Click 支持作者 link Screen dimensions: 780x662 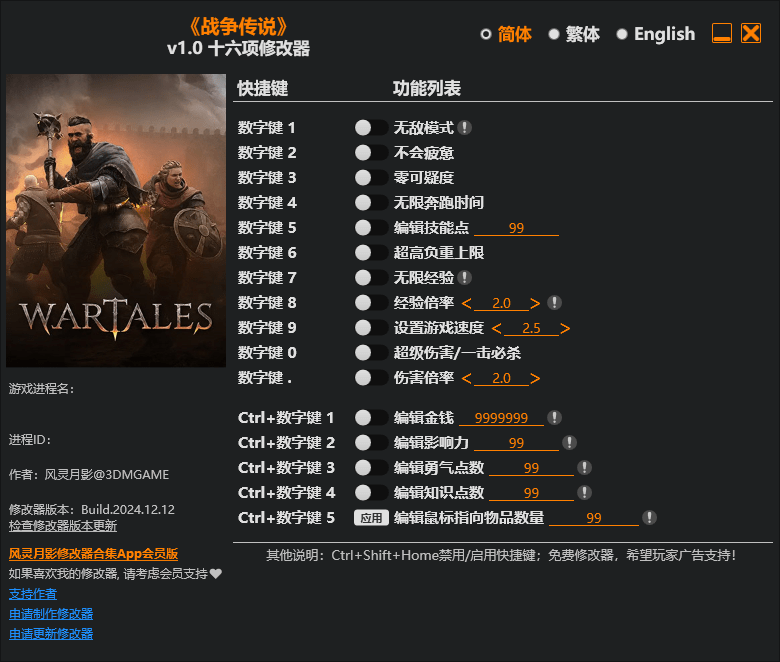click(33, 594)
